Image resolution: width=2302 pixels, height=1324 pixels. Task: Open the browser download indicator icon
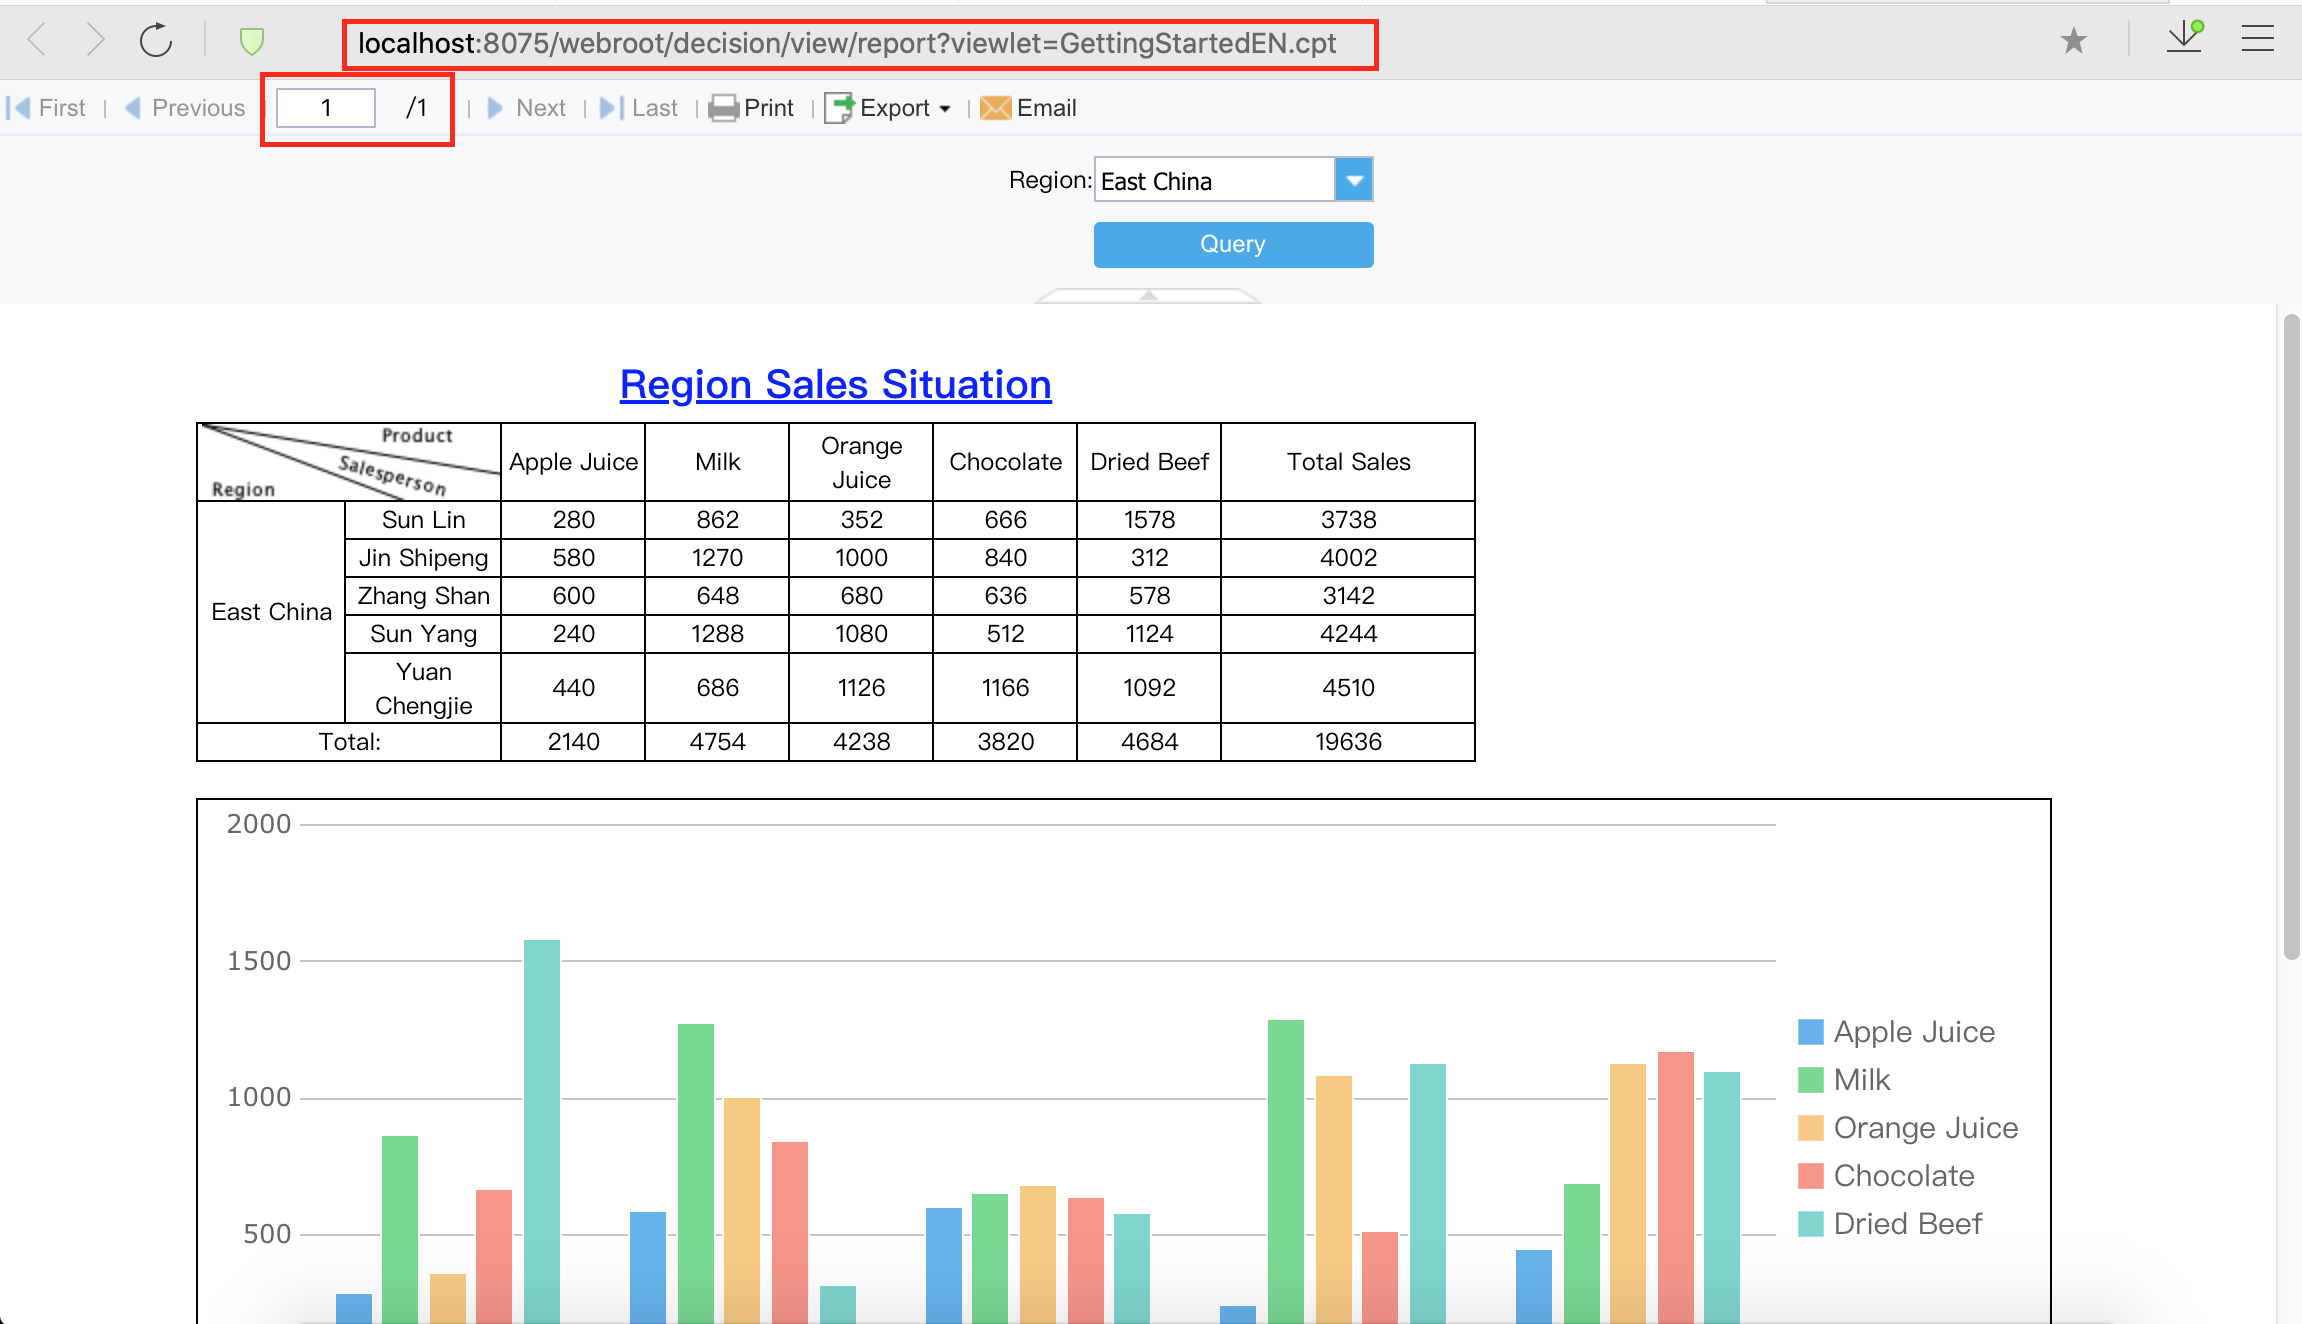pos(2184,38)
